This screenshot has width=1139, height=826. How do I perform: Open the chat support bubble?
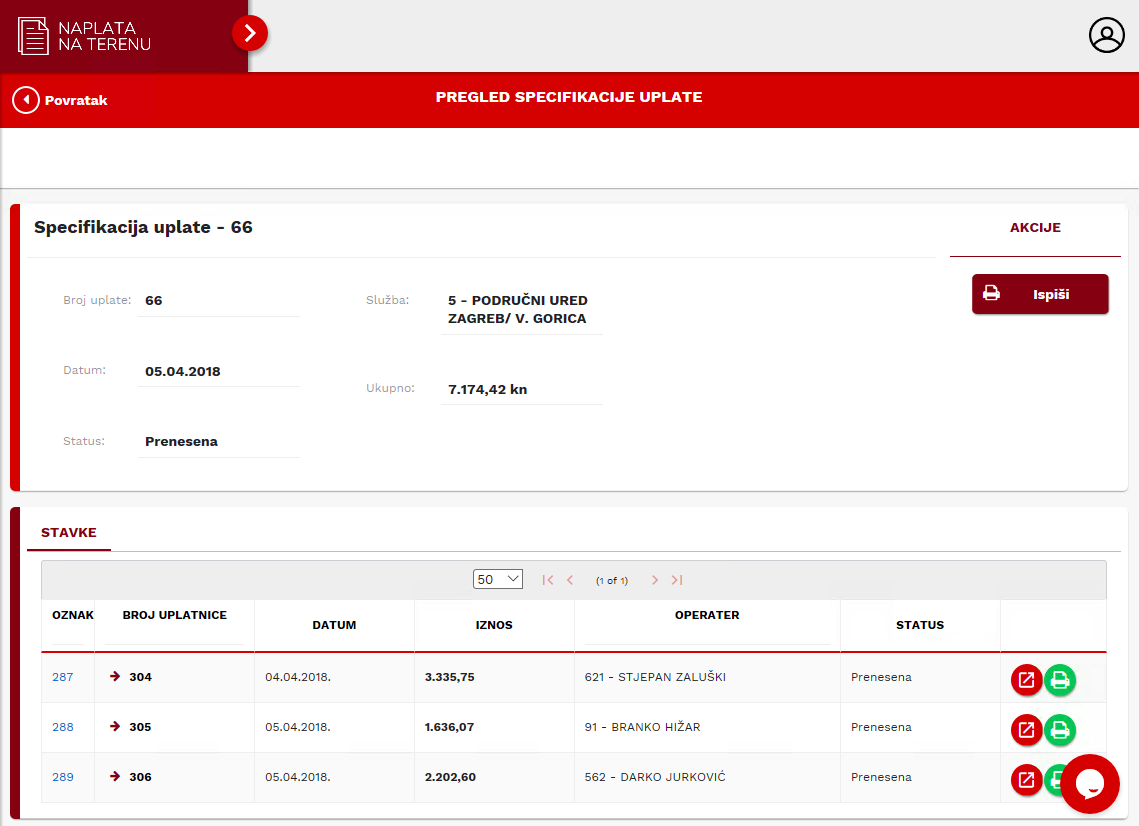1090,784
